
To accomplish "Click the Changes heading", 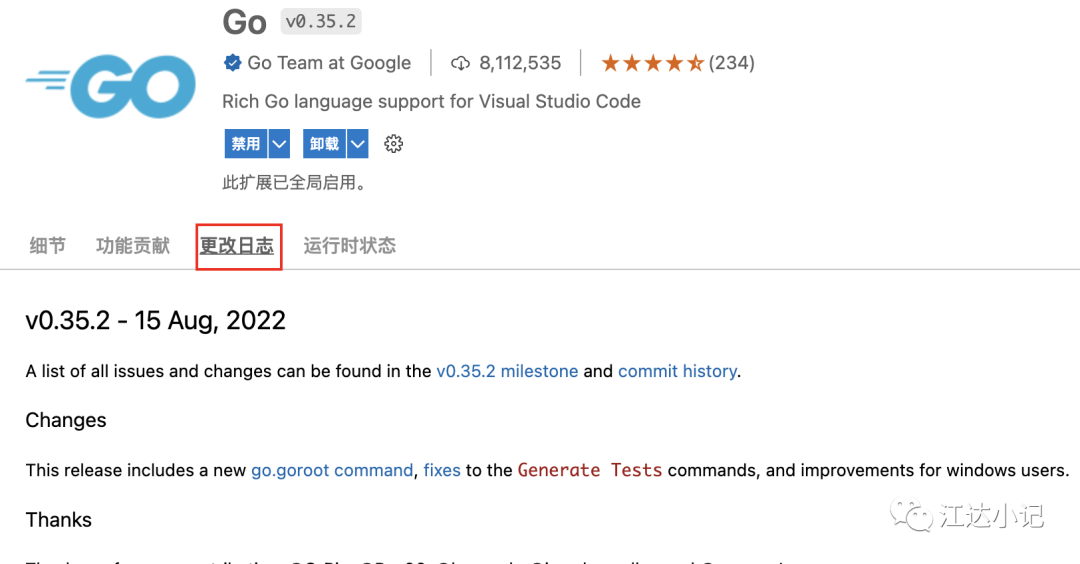I will [66, 421].
